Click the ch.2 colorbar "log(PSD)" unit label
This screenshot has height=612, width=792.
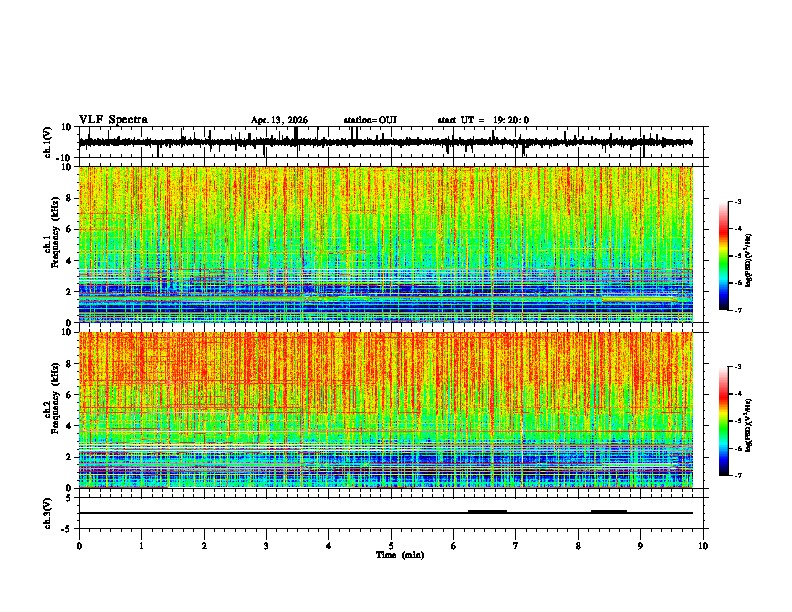(749, 426)
